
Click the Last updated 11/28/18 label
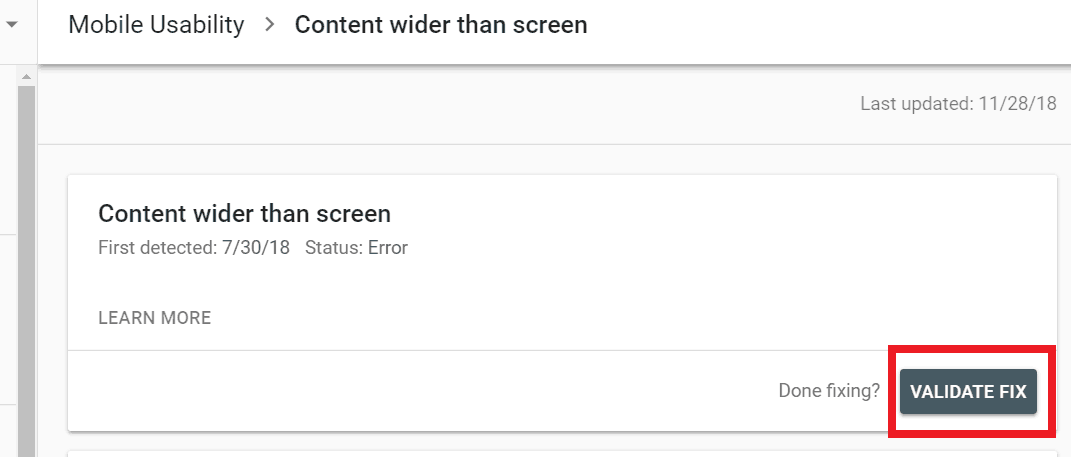coord(958,104)
